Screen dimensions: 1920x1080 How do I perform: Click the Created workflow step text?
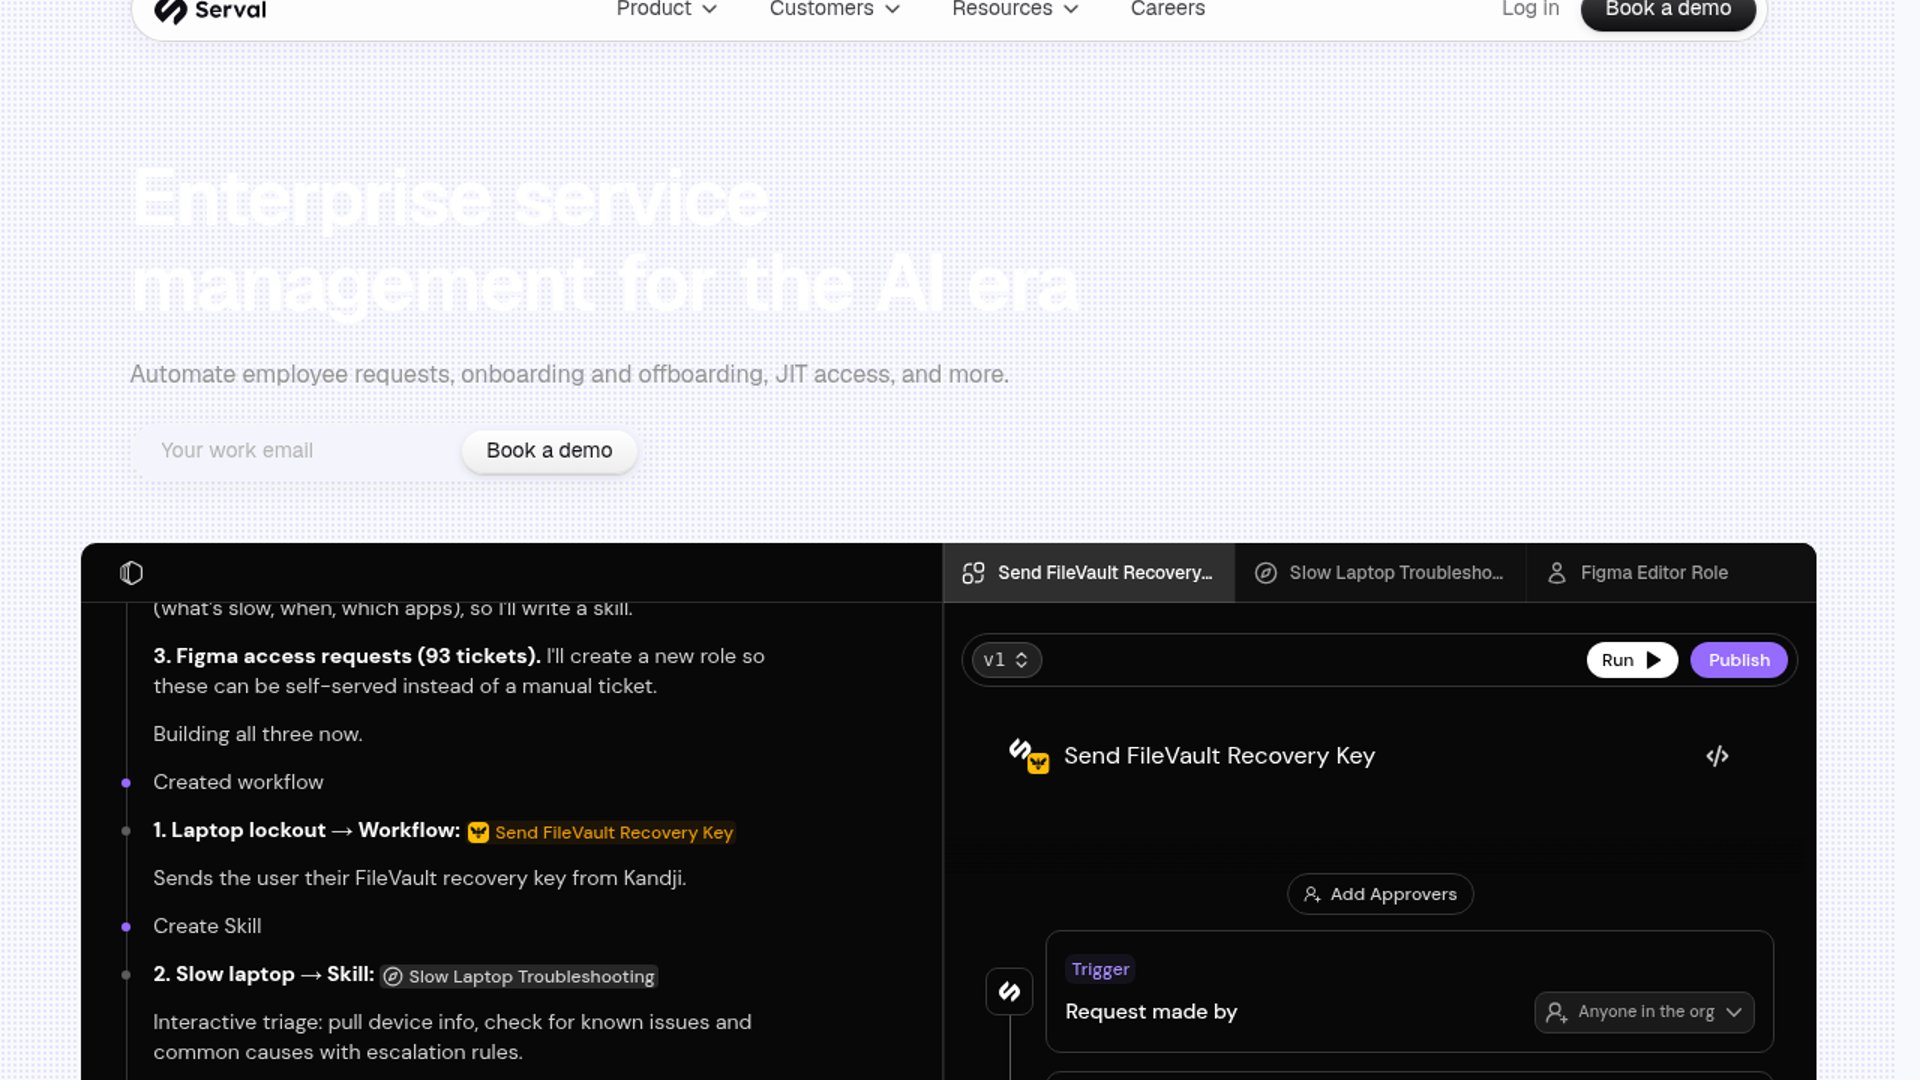[x=238, y=782]
